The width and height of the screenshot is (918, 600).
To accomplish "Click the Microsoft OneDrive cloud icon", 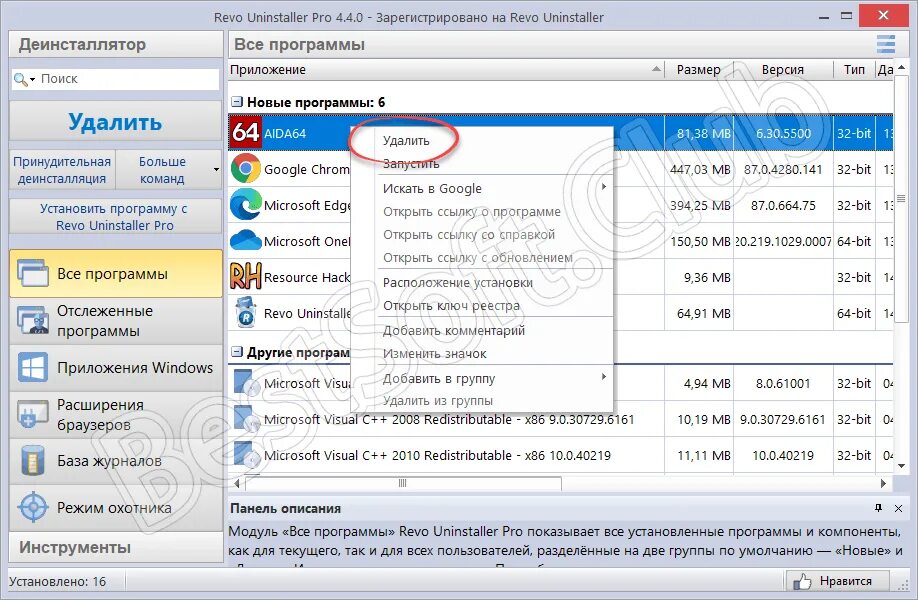I will pos(245,241).
